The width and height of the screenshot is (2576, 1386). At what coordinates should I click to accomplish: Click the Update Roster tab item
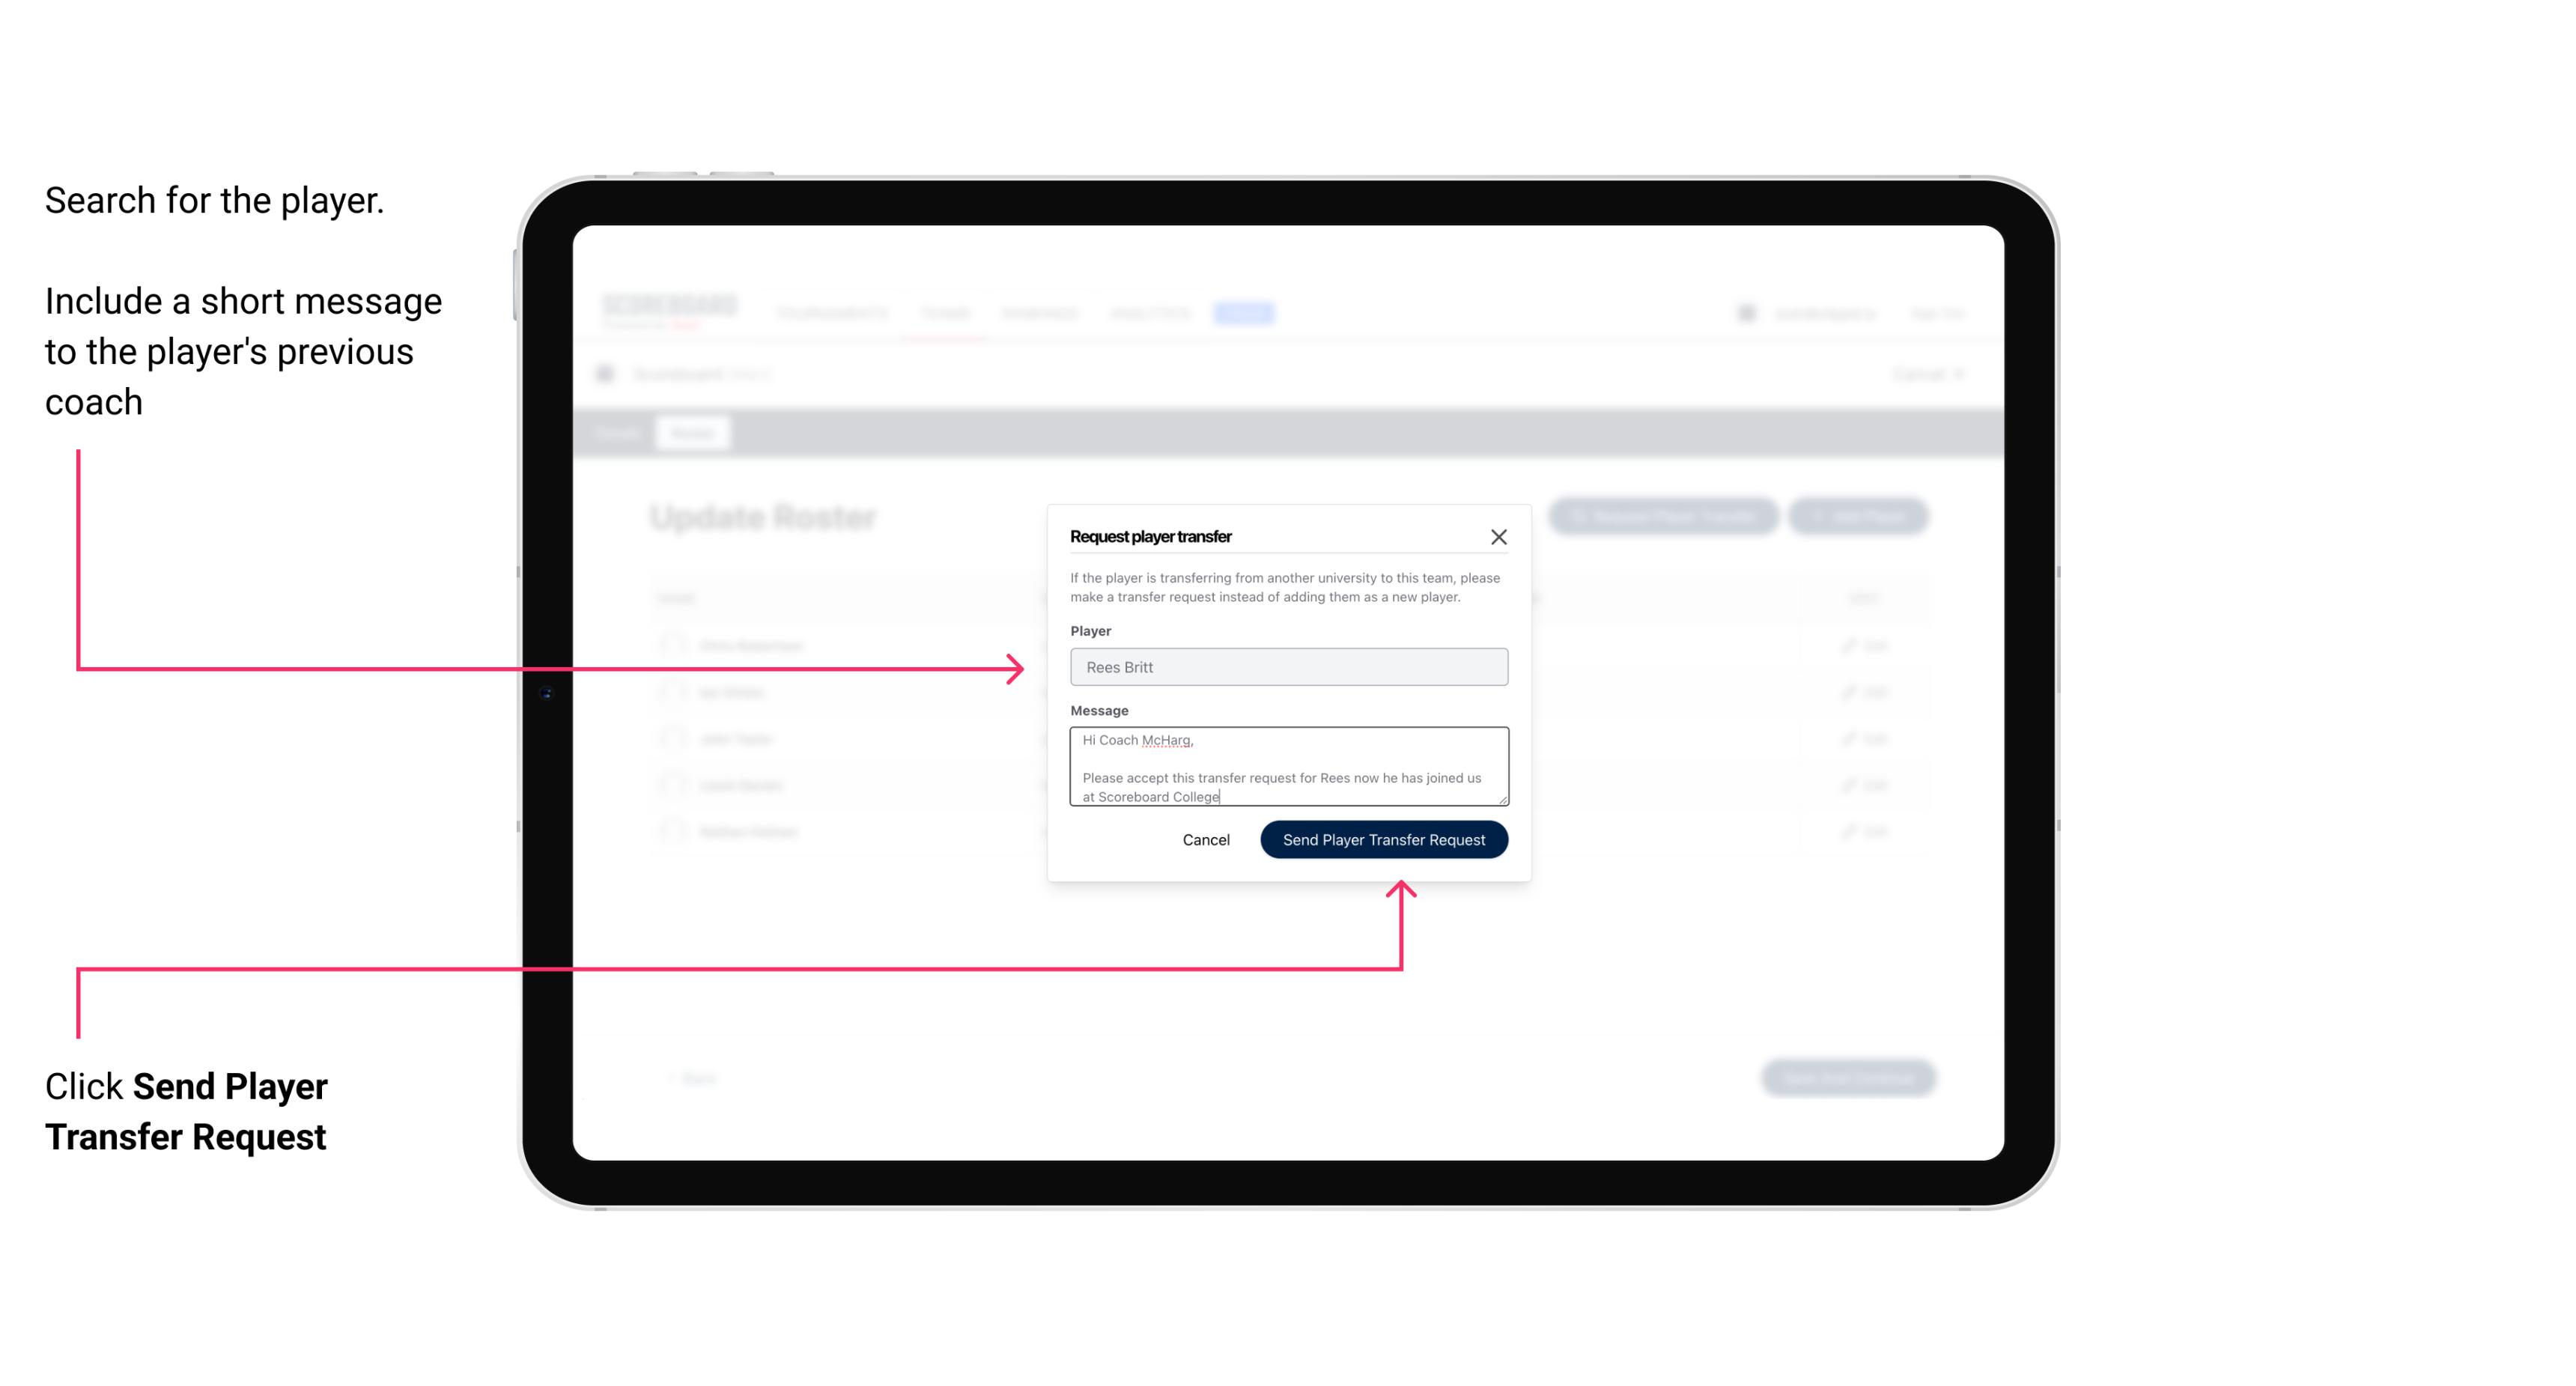tap(695, 432)
